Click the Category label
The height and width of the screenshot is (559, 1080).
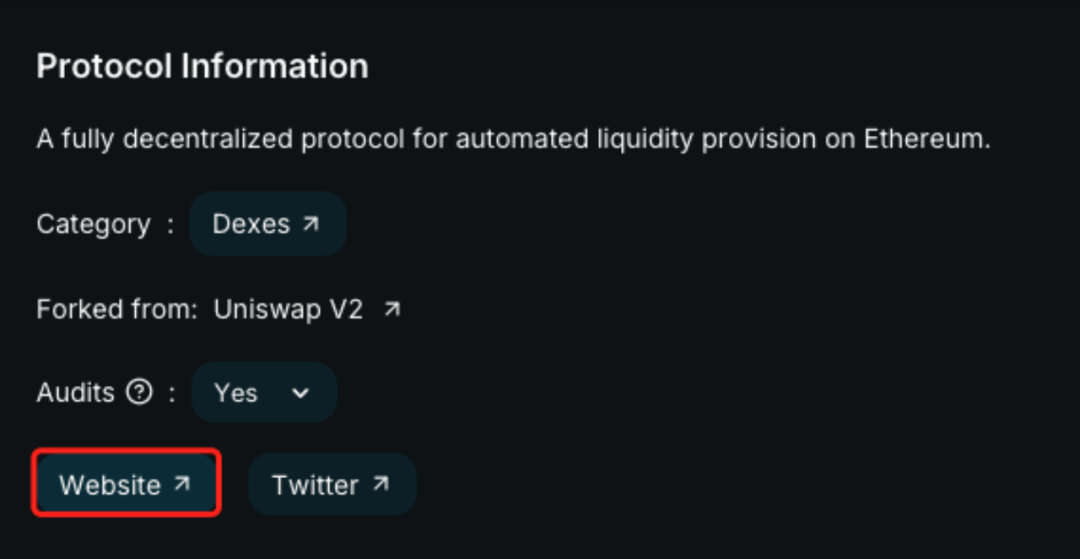[x=93, y=224]
